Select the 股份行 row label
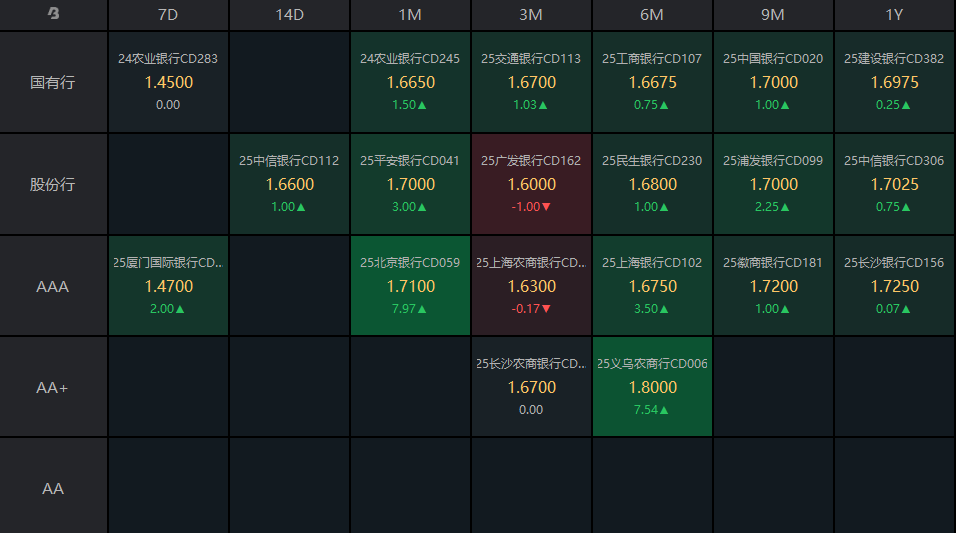This screenshot has height=533, width=956. point(53,184)
